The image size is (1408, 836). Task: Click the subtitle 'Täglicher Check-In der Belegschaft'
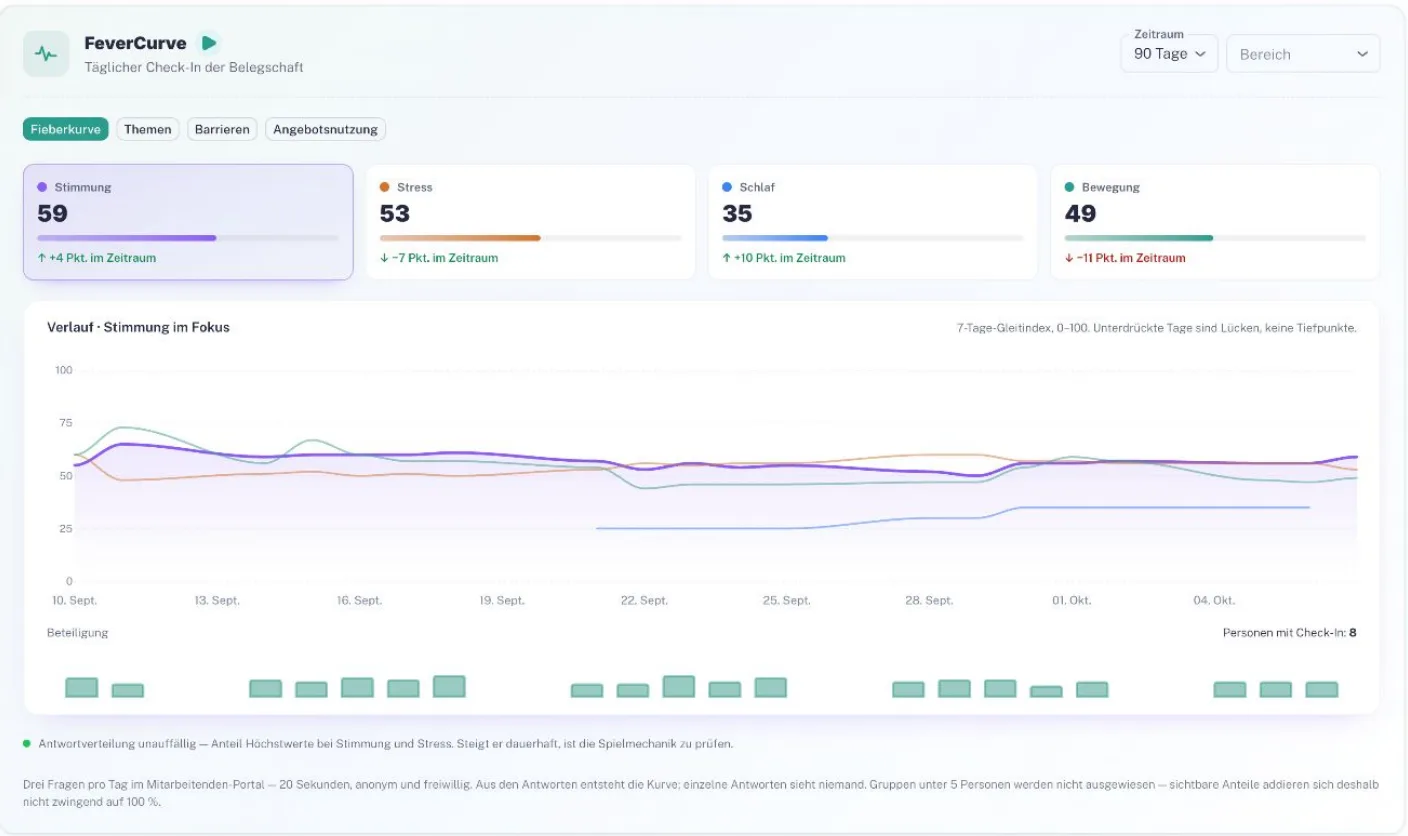(194, 68)
